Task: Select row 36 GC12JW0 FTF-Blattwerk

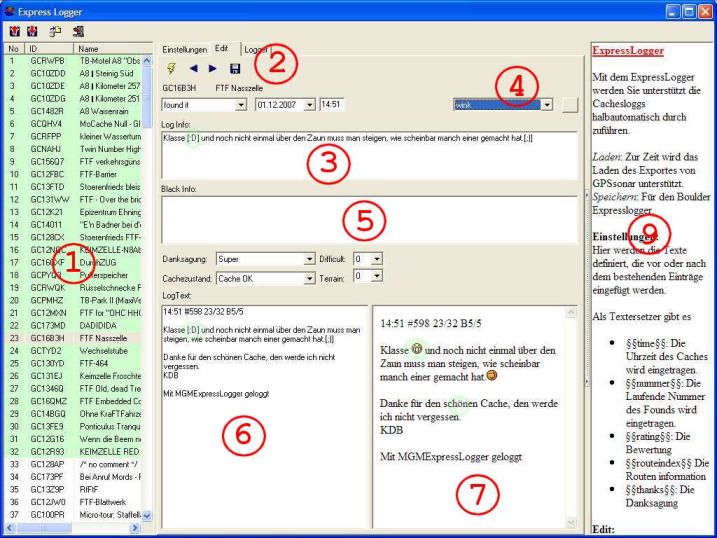Action: (73, 502)
